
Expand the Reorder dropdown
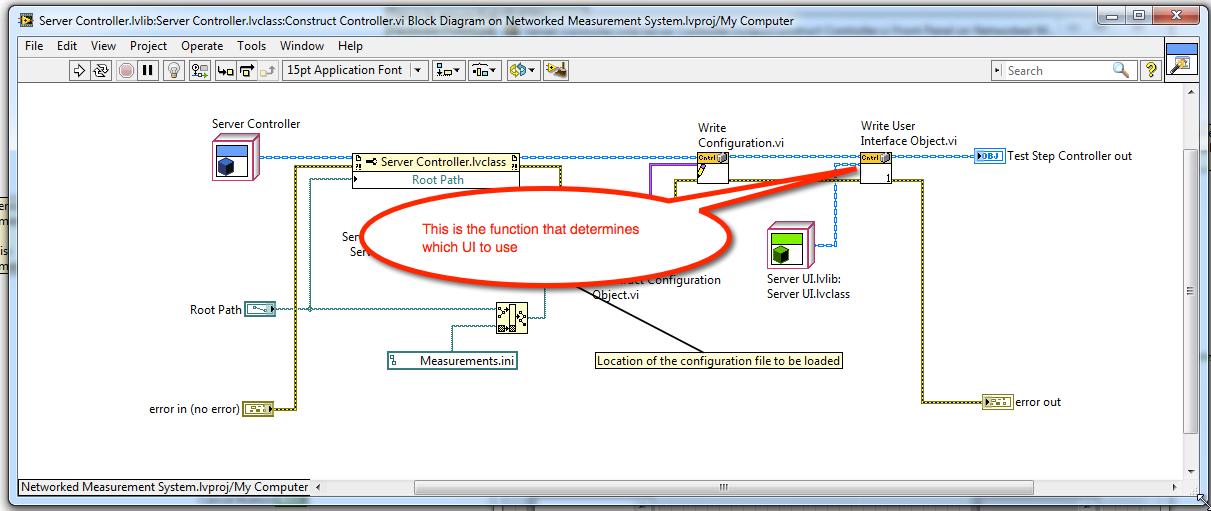tap(523, 70)
